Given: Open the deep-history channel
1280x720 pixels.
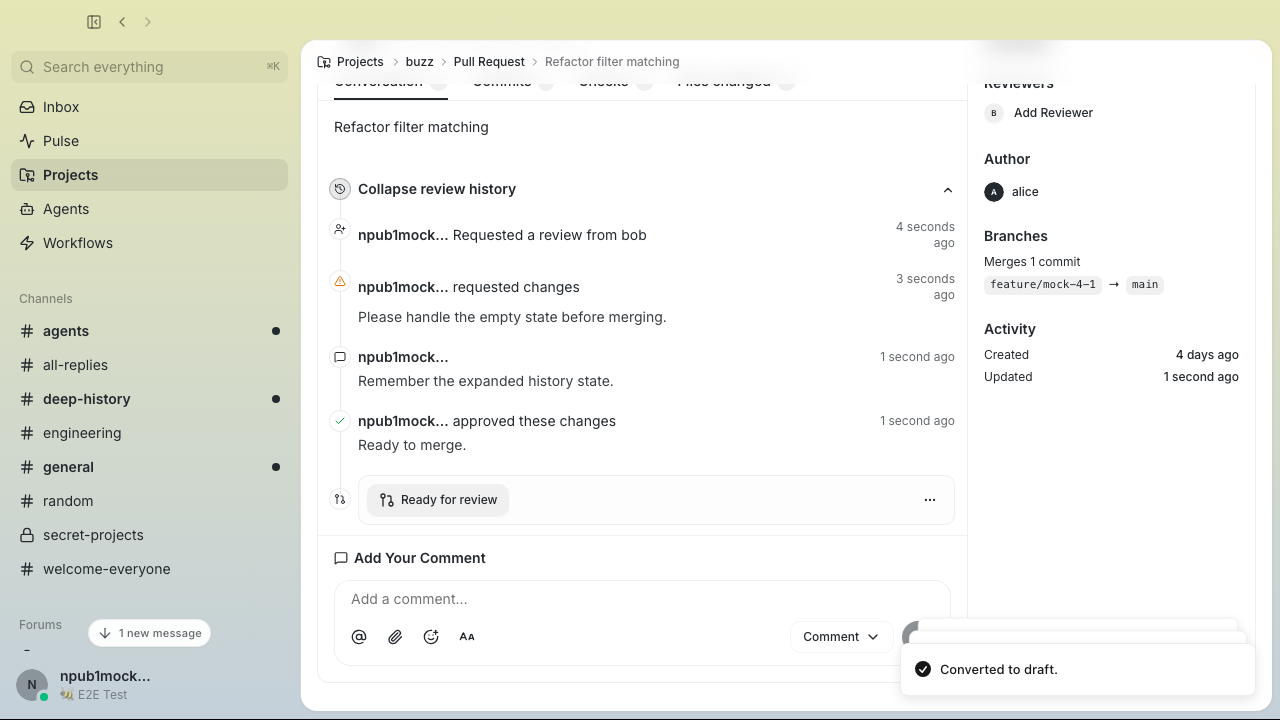Looking at the screenshot, I should 150,399.
